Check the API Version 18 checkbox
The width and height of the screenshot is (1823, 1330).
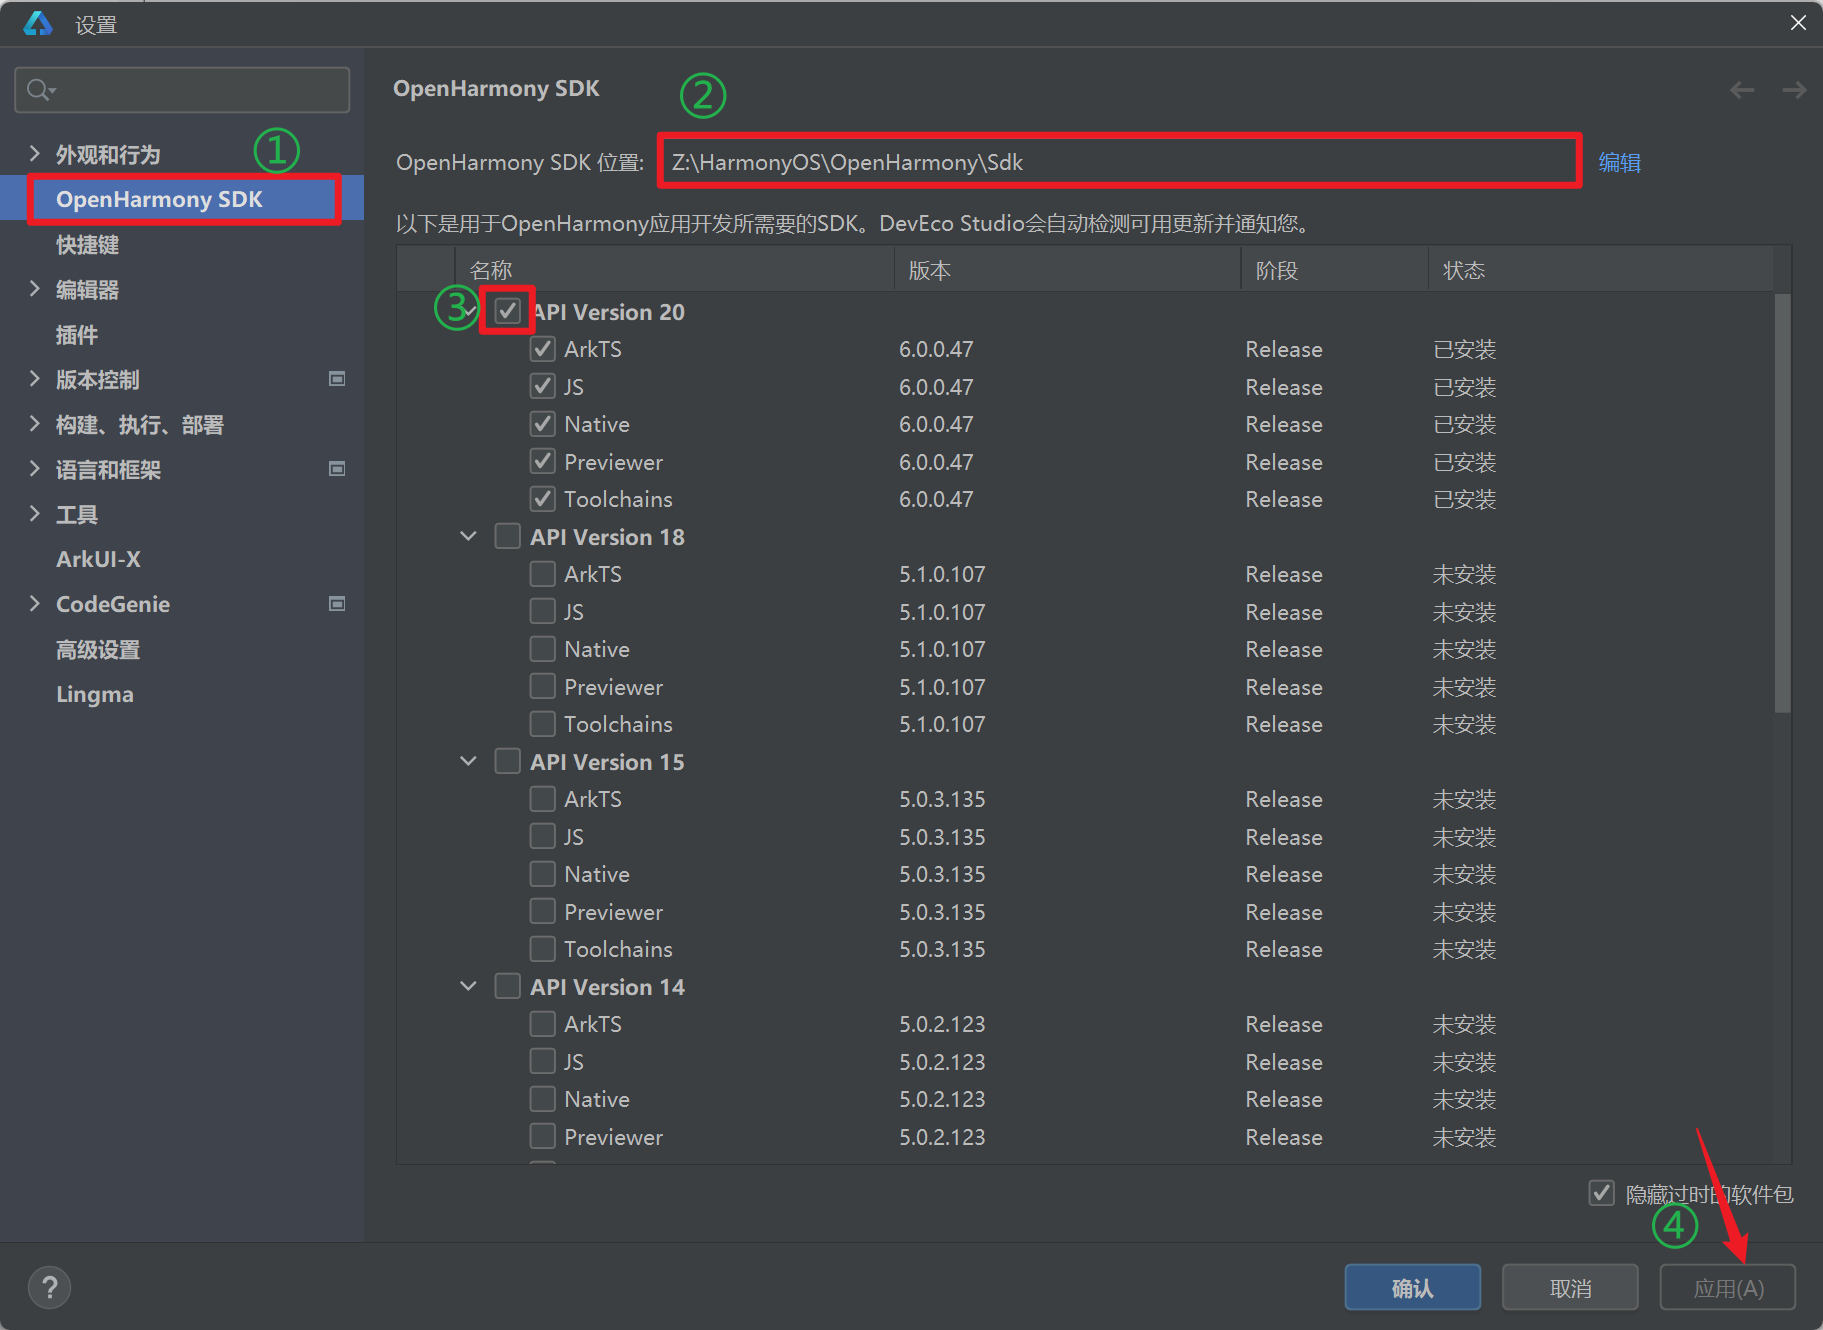(x=508, y=536)
